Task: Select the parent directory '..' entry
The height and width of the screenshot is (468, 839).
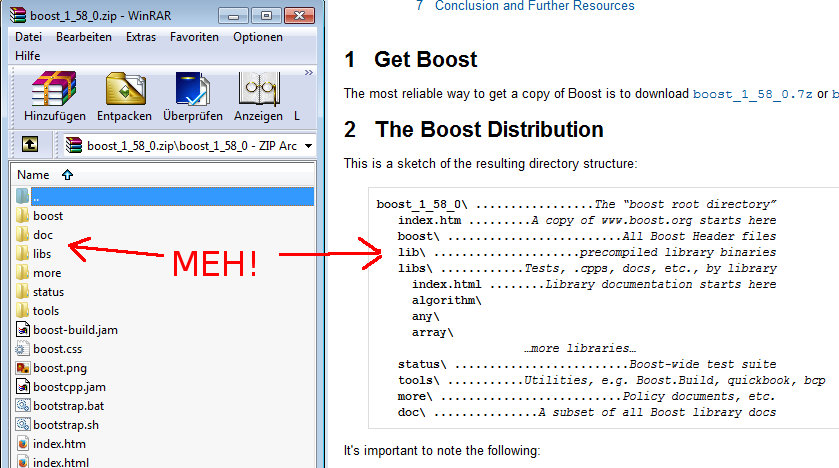Action: 36,197
